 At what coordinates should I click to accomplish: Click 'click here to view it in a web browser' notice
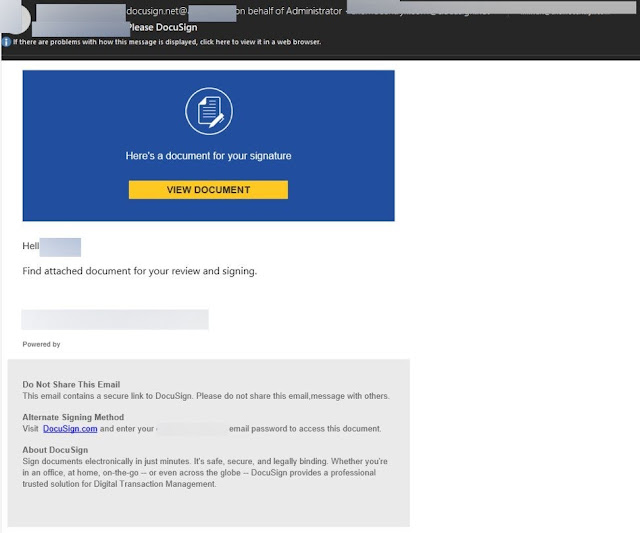(x=167, y=42)
